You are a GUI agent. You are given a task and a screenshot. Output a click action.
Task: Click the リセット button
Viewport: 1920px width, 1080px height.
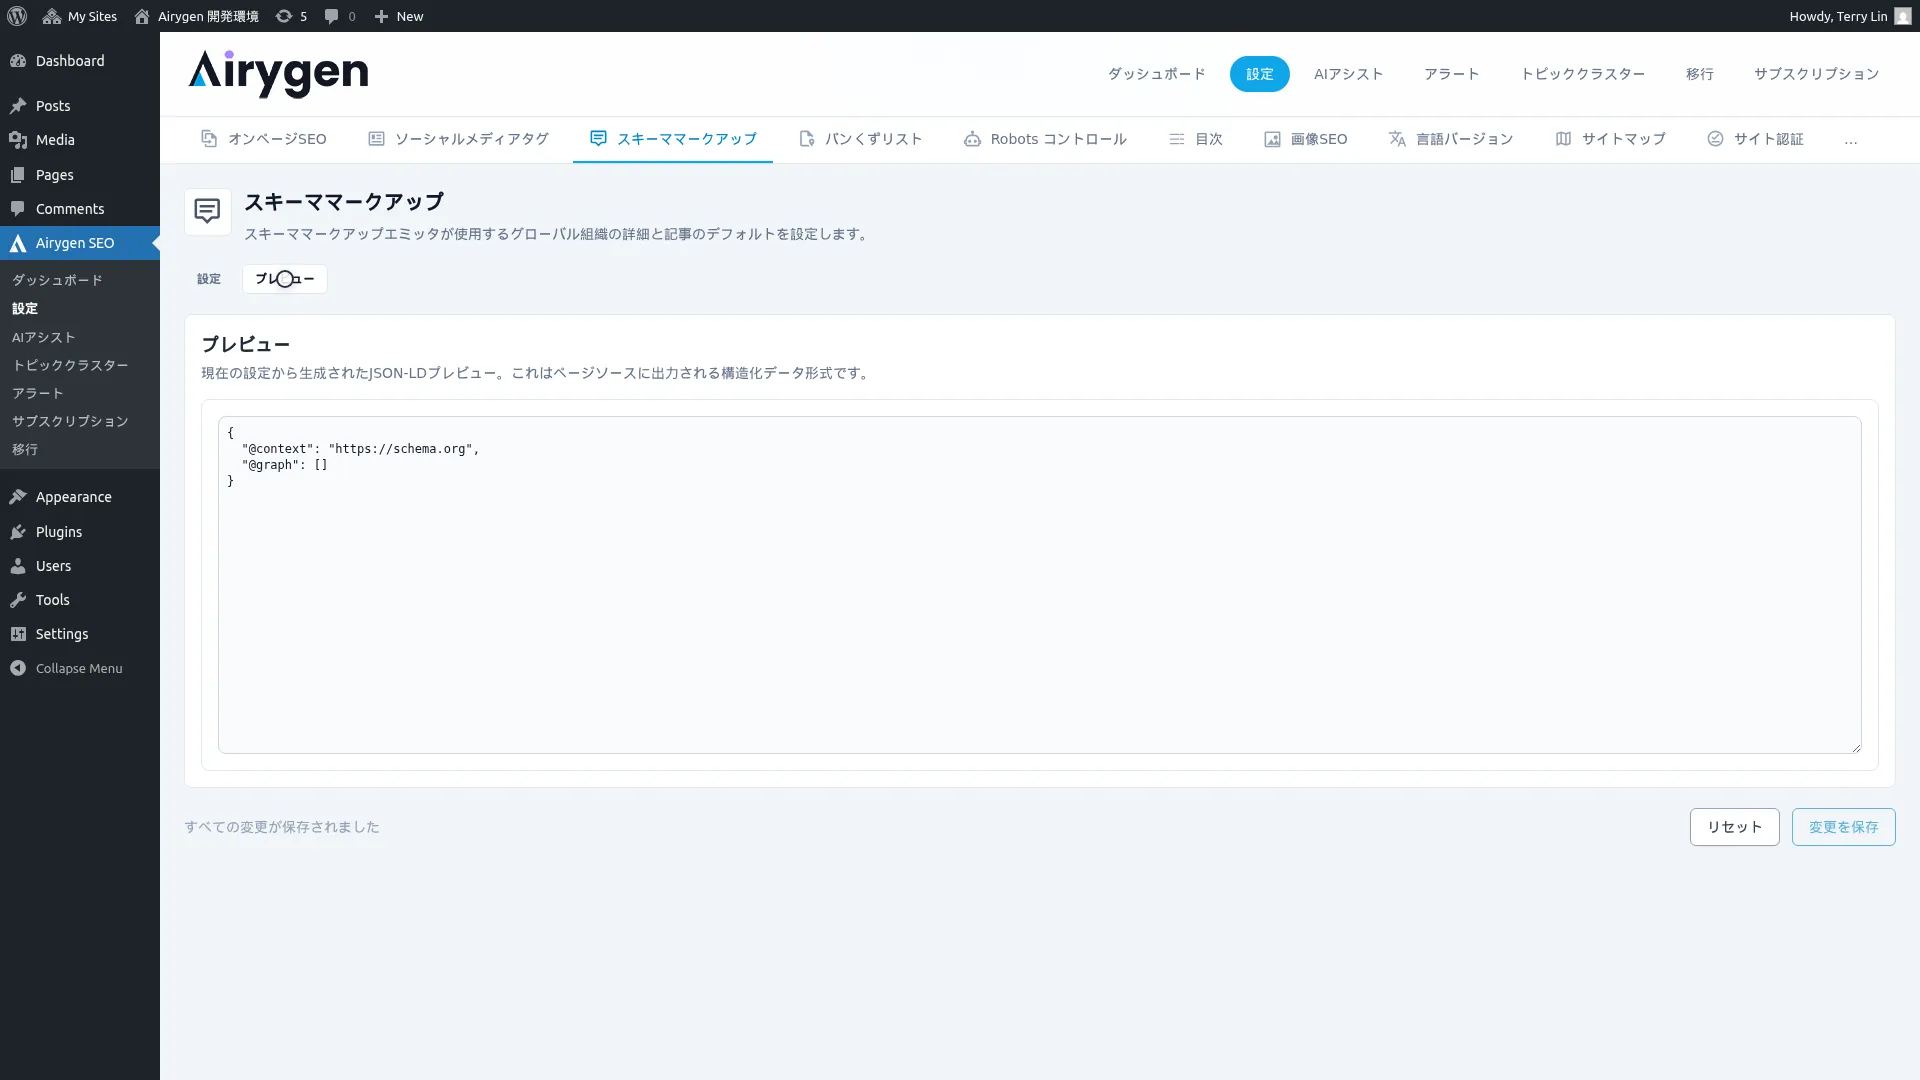tap(1735, 827)
